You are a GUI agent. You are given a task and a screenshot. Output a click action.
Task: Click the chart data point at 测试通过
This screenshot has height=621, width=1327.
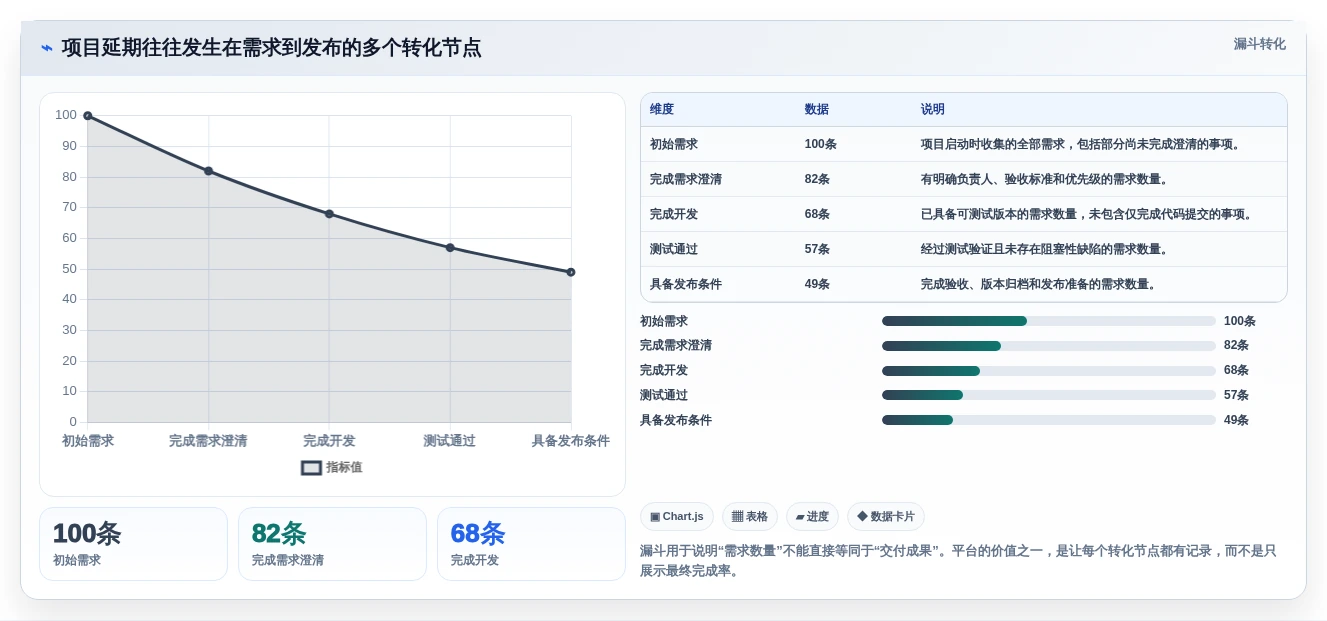[450, 248]
